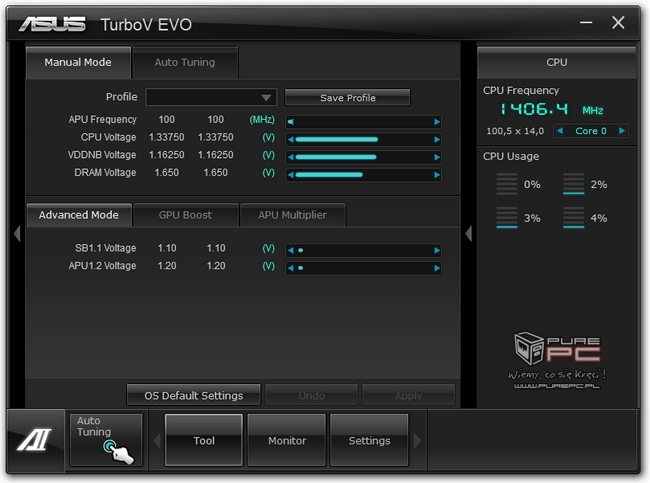
Task: Open the Monitor button
Action: point(287,440)
